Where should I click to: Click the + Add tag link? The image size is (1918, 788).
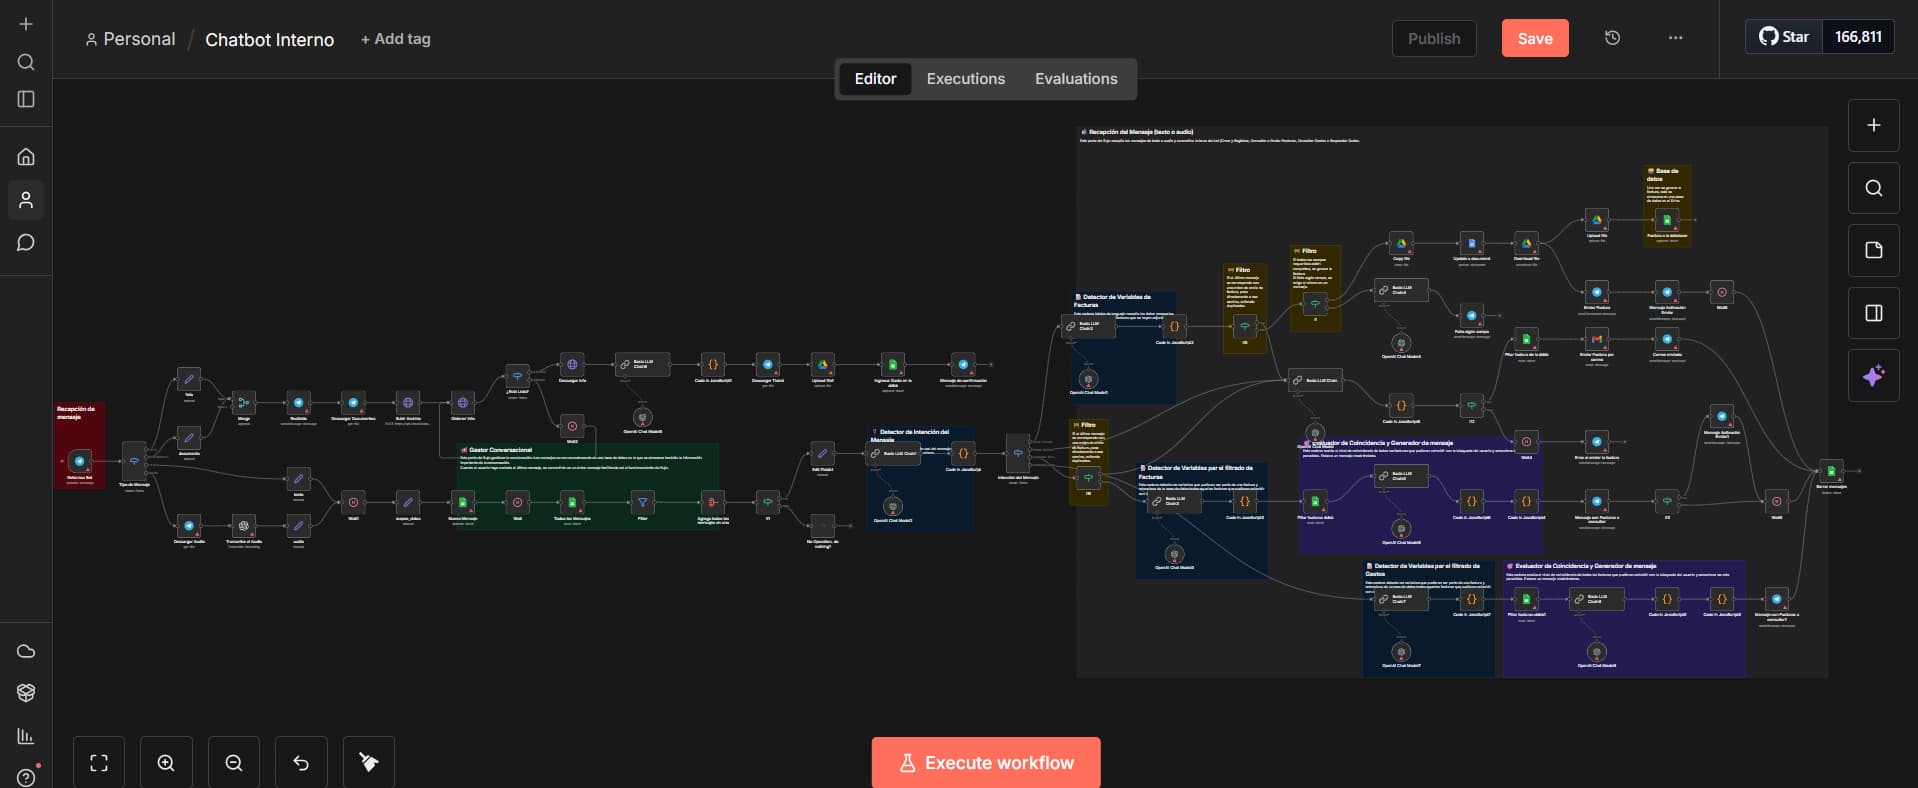pos(395,39)
